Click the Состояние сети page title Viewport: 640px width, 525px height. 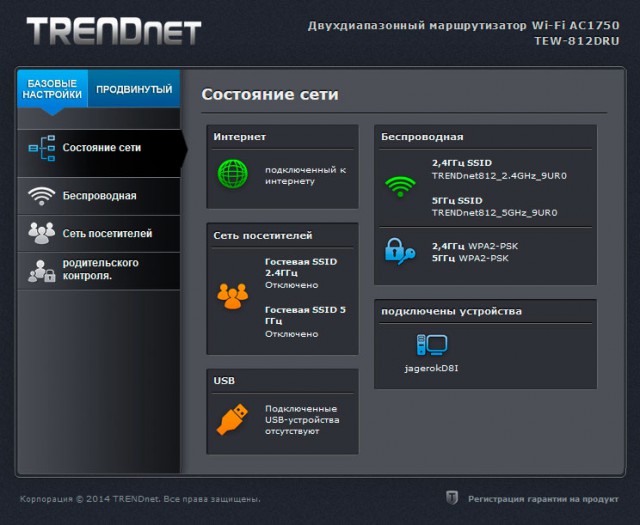tap(270, 94)
